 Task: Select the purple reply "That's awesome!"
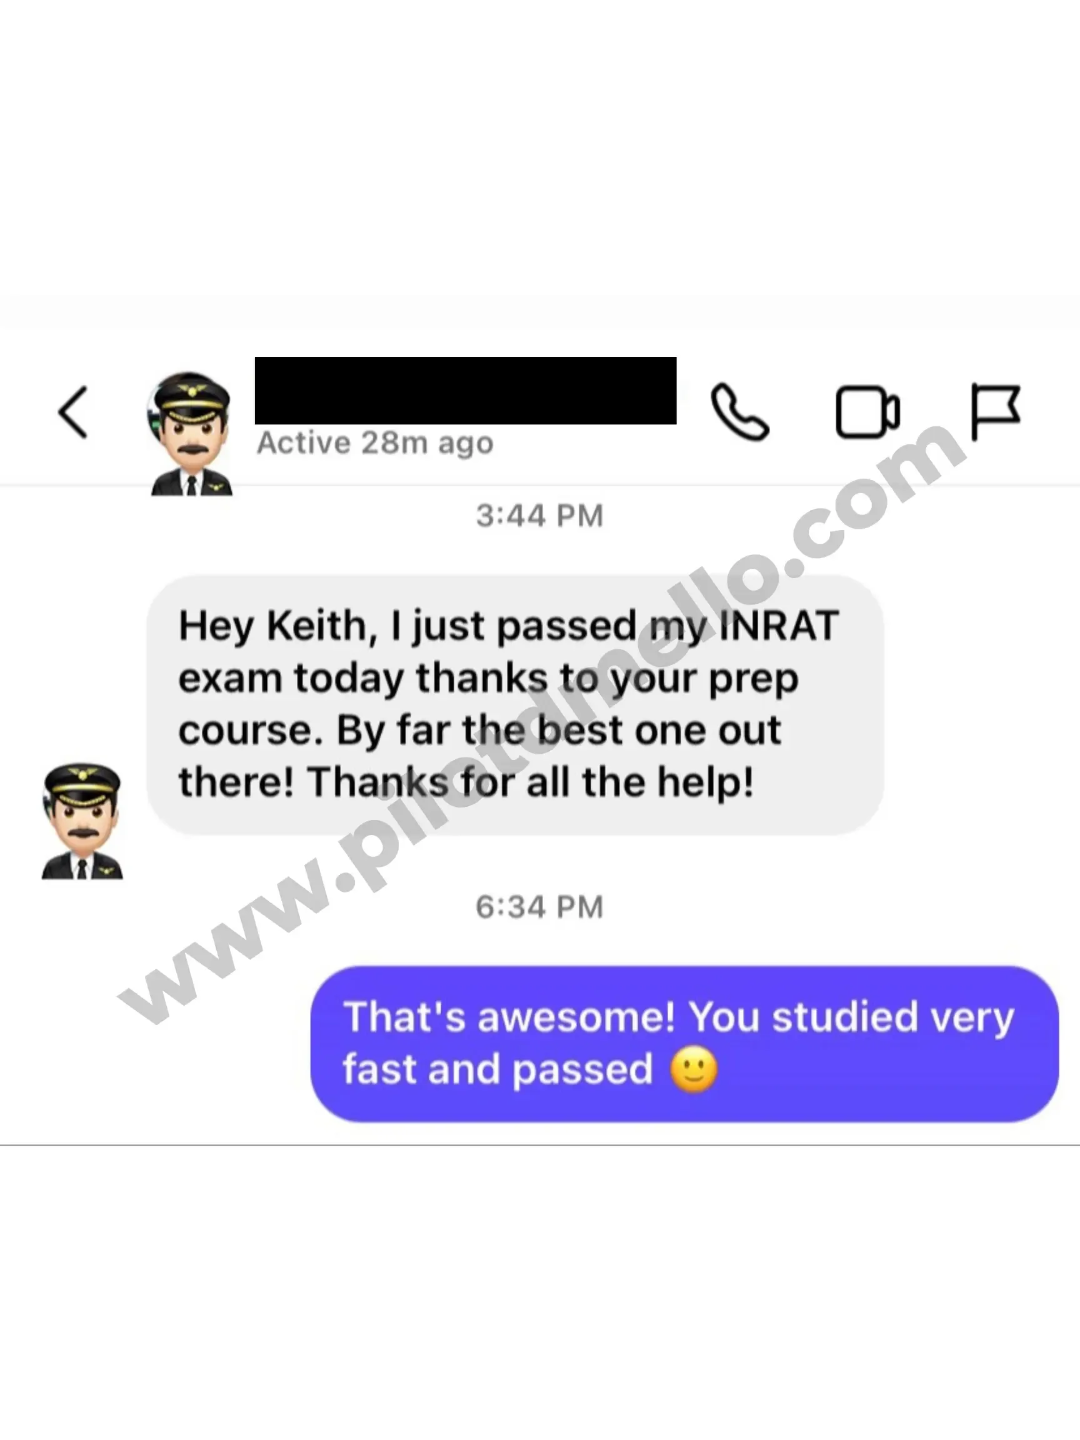click(x=684, y=1043)
